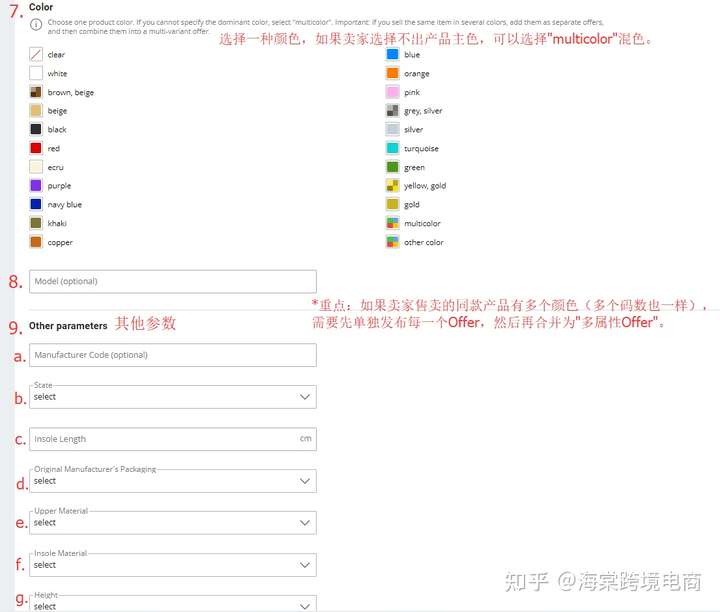Pick the purple color swatch
This screenshot has width=720, height=612.
(x=36, y=185)
